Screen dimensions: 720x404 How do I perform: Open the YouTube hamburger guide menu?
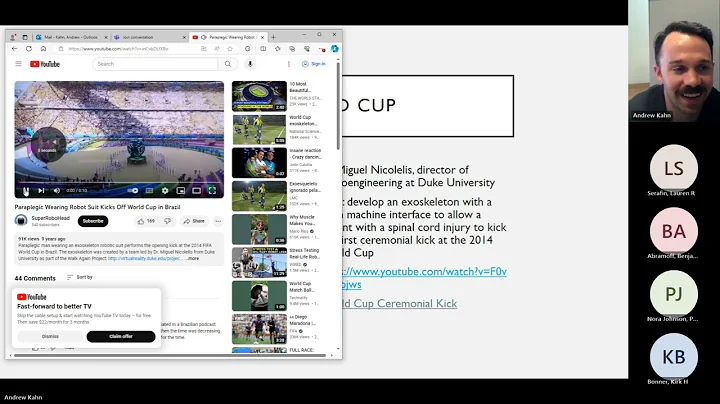coord(18,64)
